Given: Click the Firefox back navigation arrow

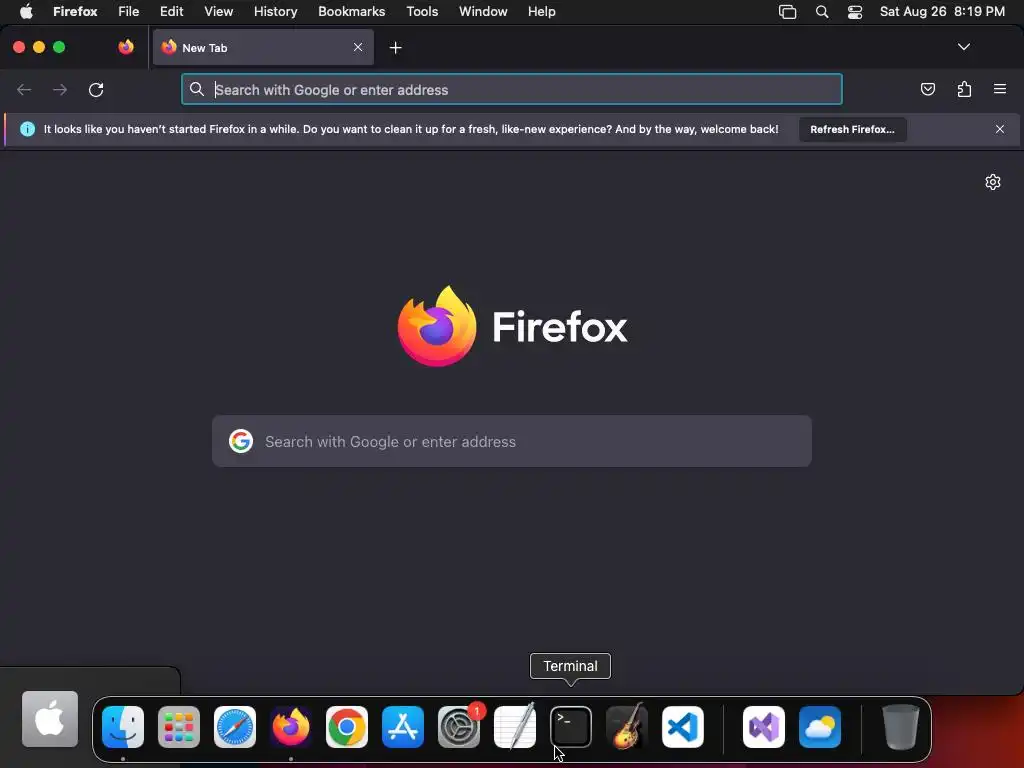Looking at the screenshot, I should [24, 89].
